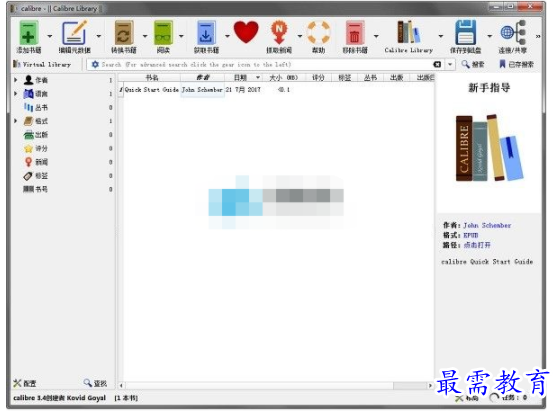This screenshot has width=558, height=414.
Task: Select the Rating star icon
Action: tap(28, 148)
